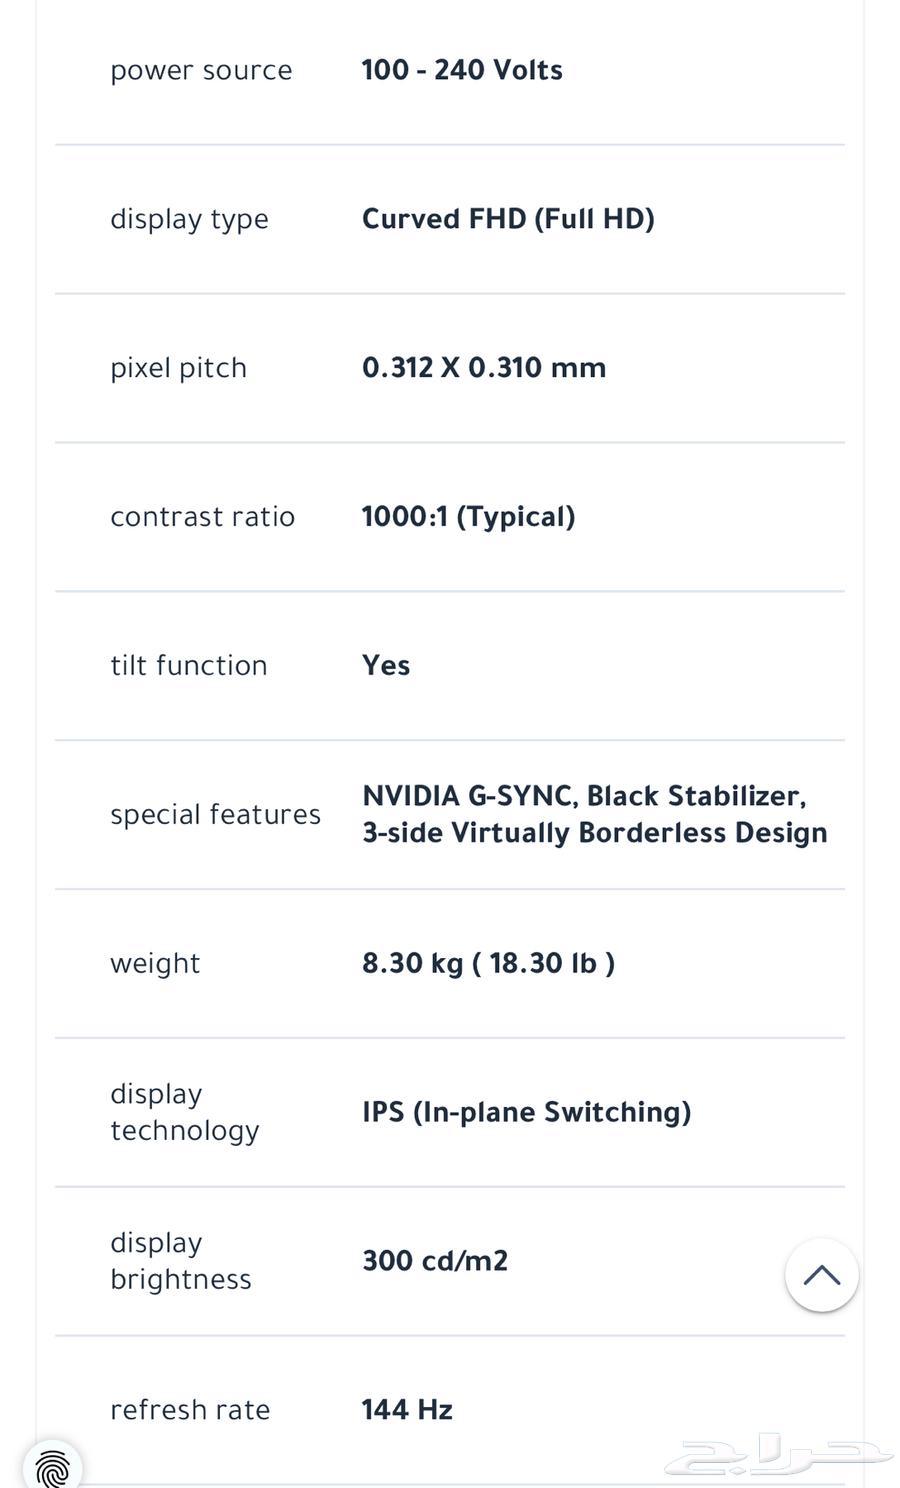The height and width of the screenshot is (1488, 900).
Task: Select the 144 Hz refresh rate value
Action: pyautogui.click(x=407, y=1410)
